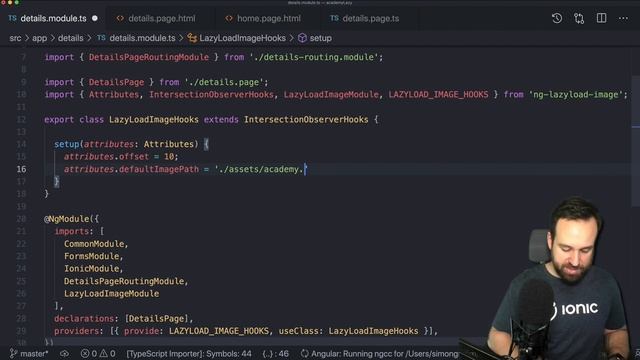
Task: Click the open changes compare icon
Action: pos(579,18)
